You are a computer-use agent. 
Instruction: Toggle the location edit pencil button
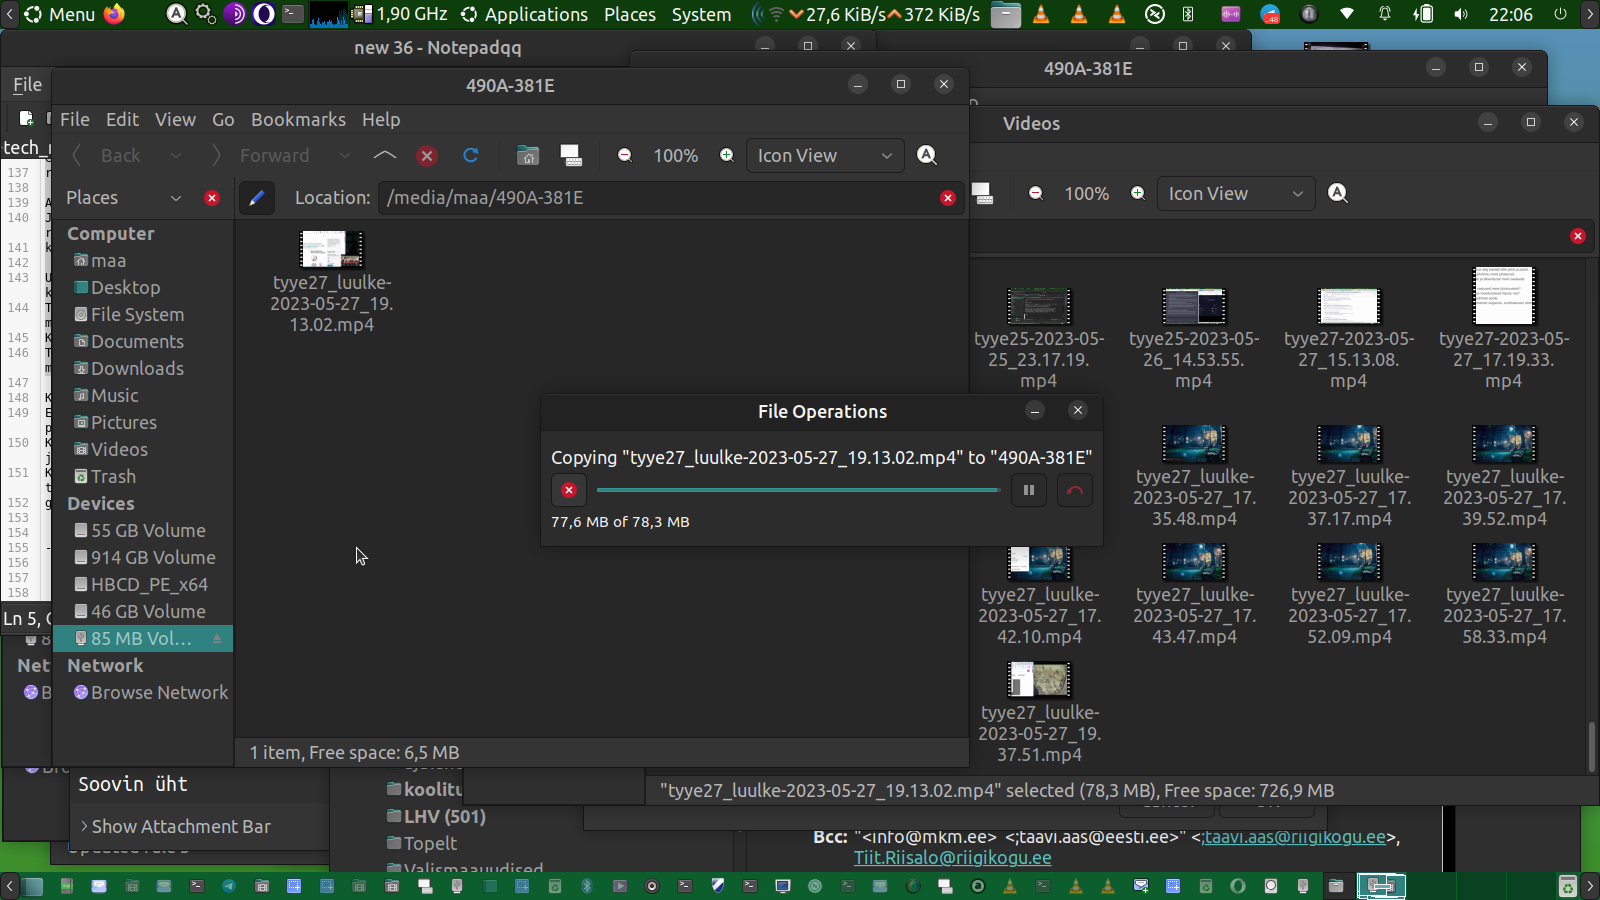click(256, 198)
